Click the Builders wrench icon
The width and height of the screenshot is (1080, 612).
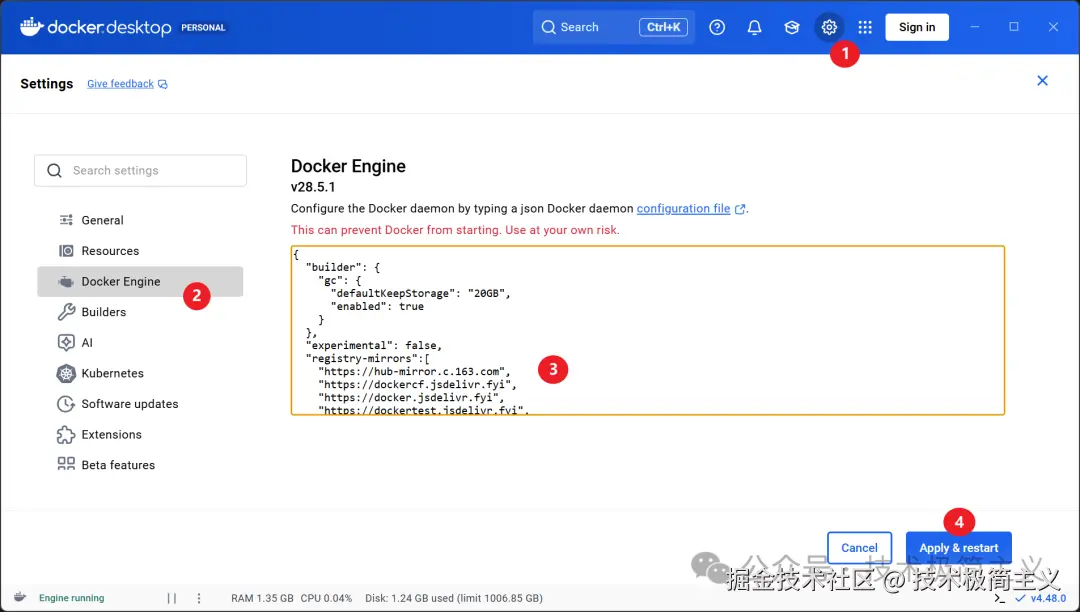(66, 312)
